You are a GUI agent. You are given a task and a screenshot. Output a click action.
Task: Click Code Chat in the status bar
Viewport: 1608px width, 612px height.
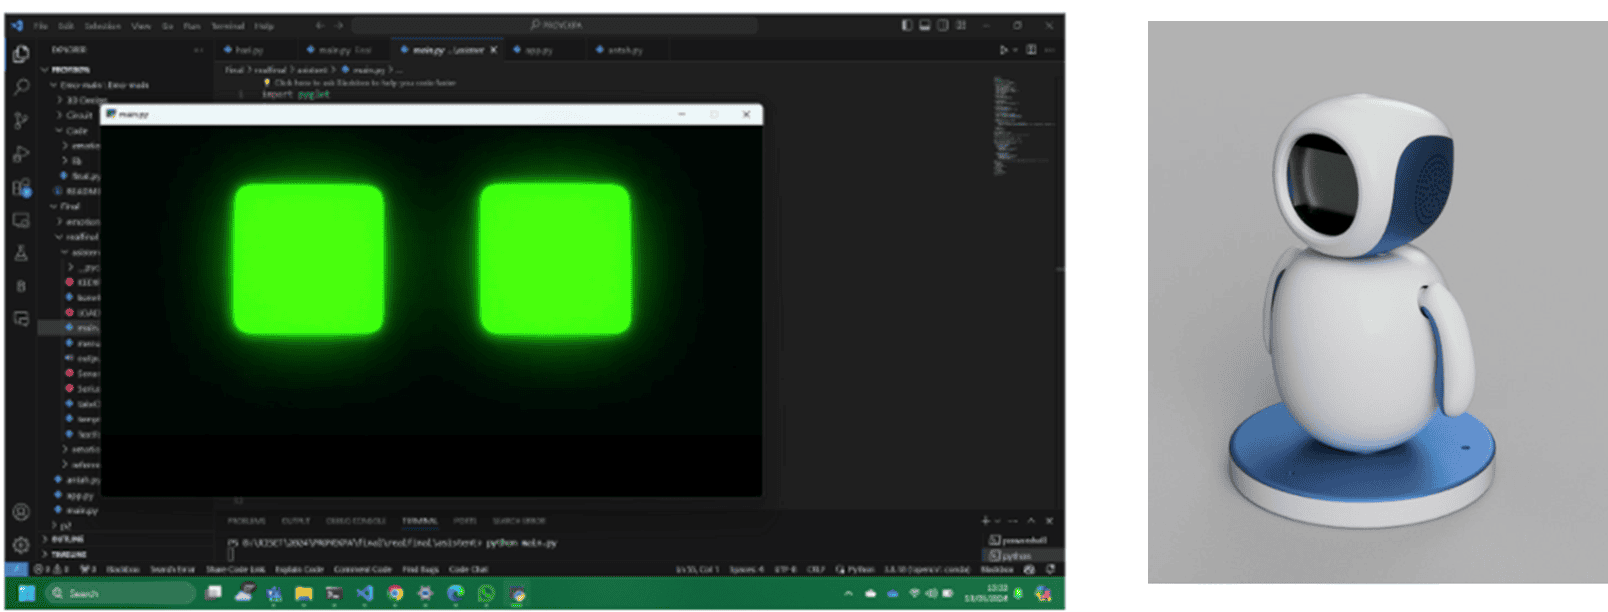(x=469, y=569)
